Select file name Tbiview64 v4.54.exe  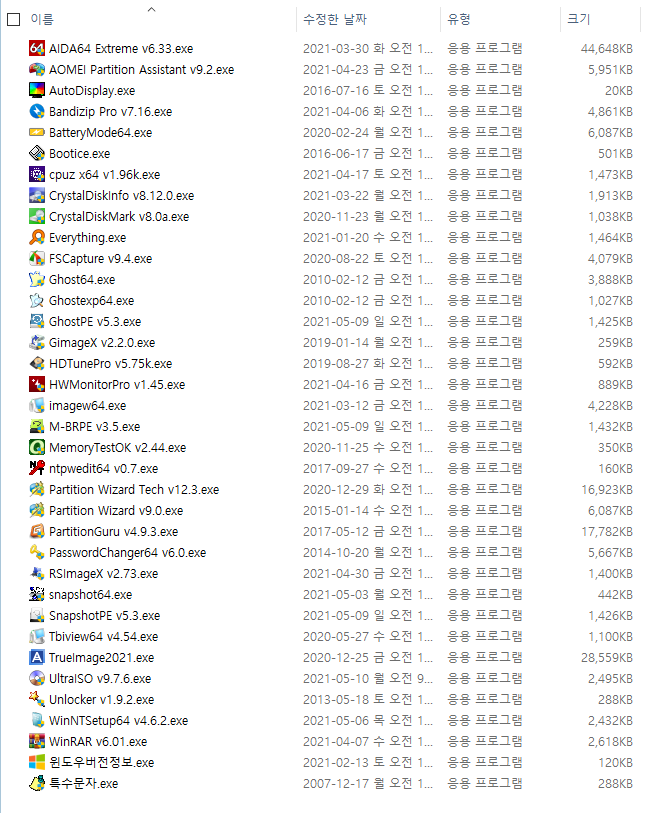click(x=104, y=637)
